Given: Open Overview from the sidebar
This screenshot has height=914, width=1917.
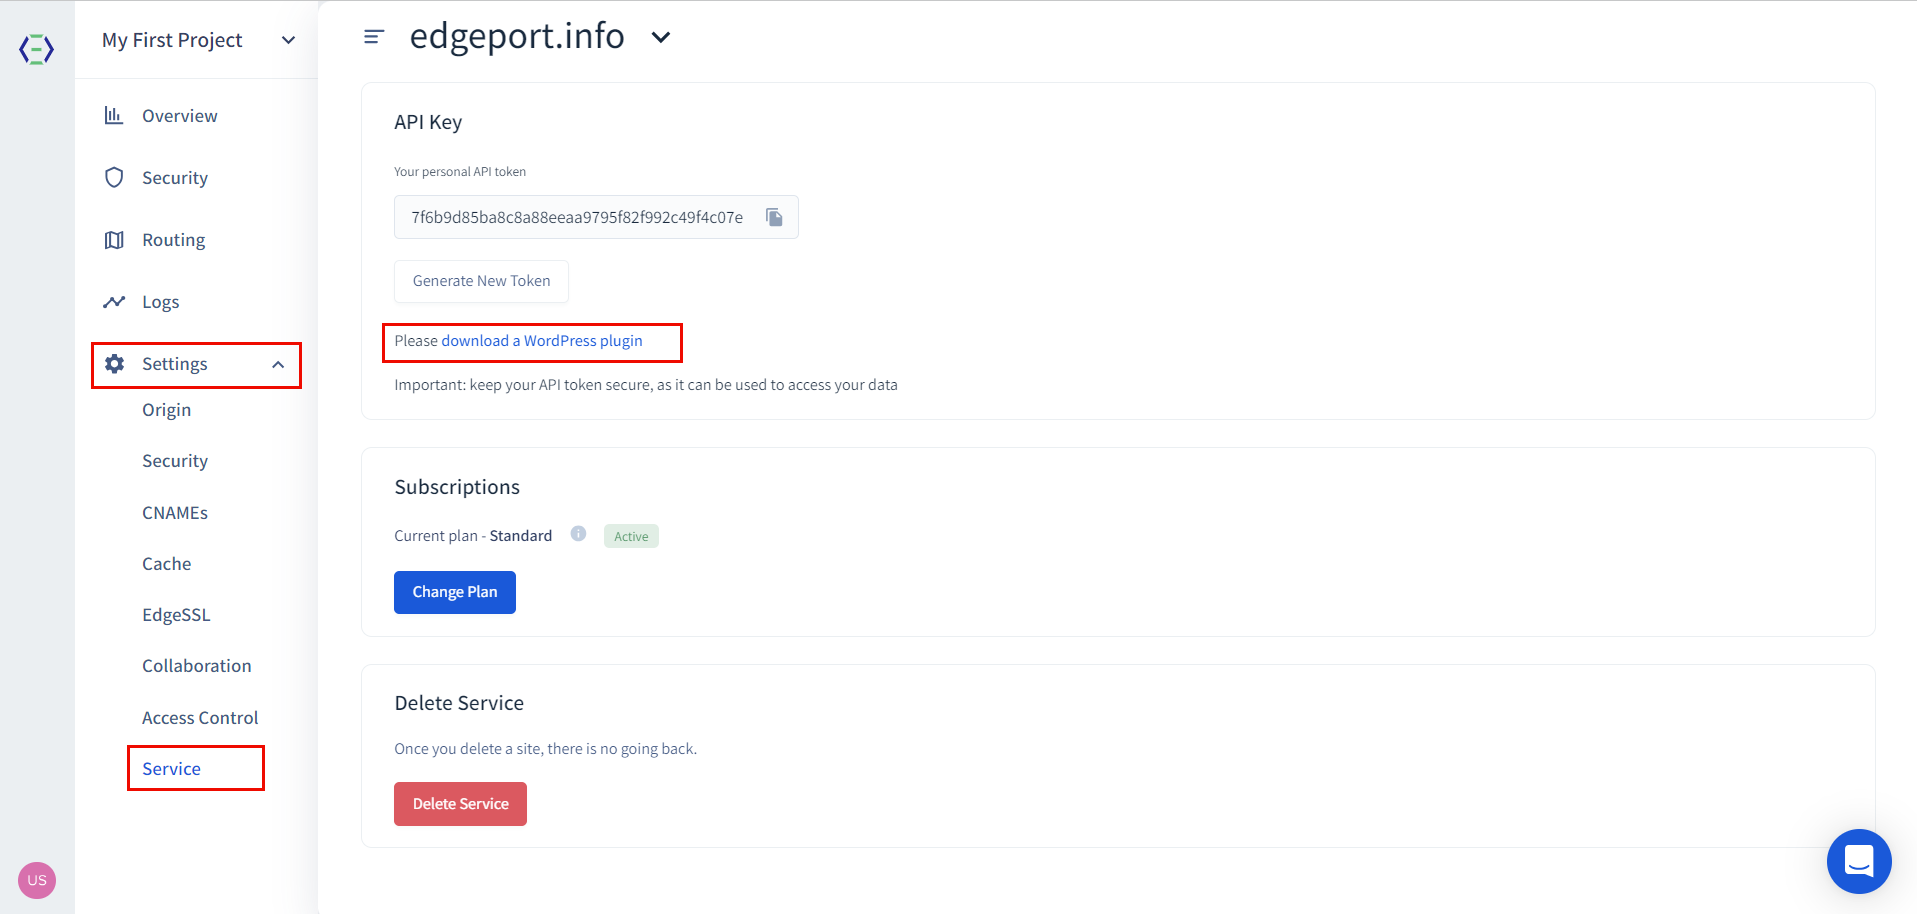Looking at the screenshot, I should pos(179,116).
